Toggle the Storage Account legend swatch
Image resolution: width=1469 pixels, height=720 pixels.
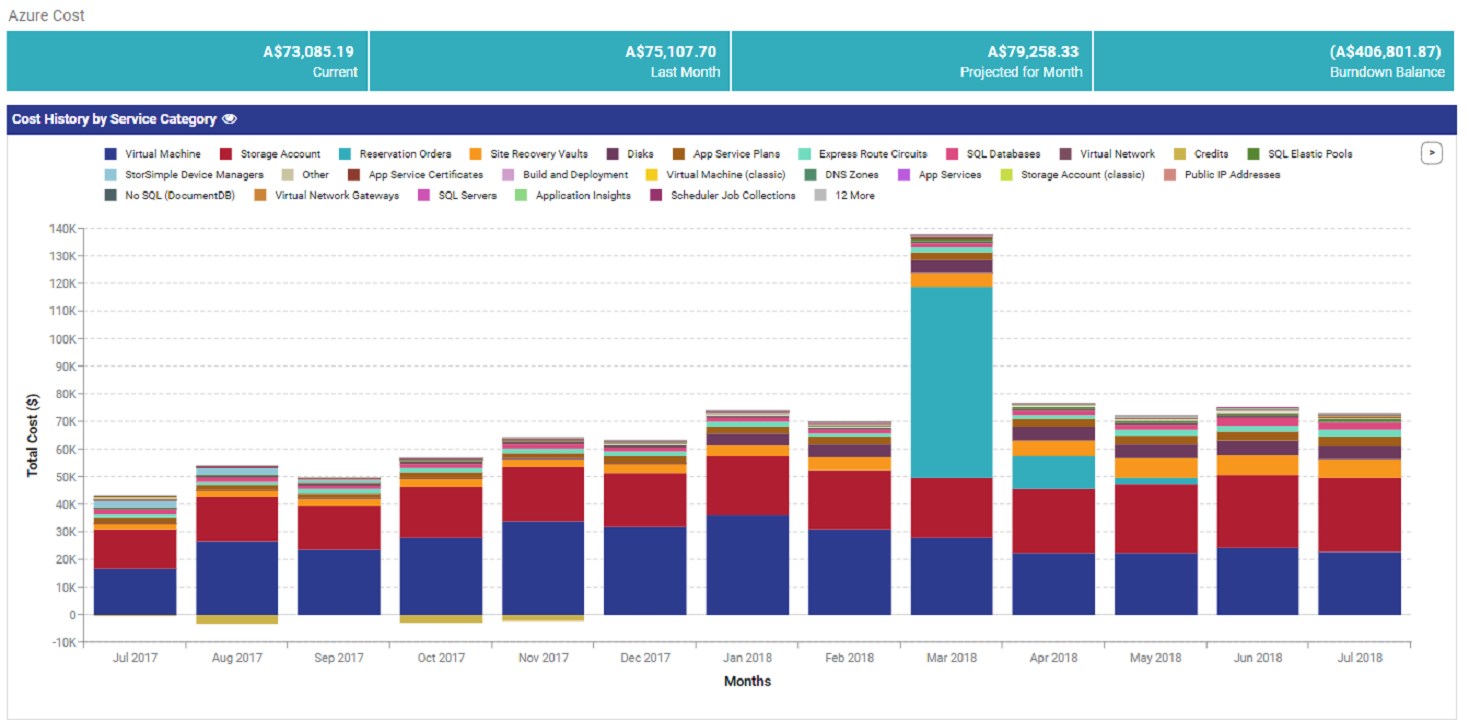pyautogui.click(x=226, y=154)
